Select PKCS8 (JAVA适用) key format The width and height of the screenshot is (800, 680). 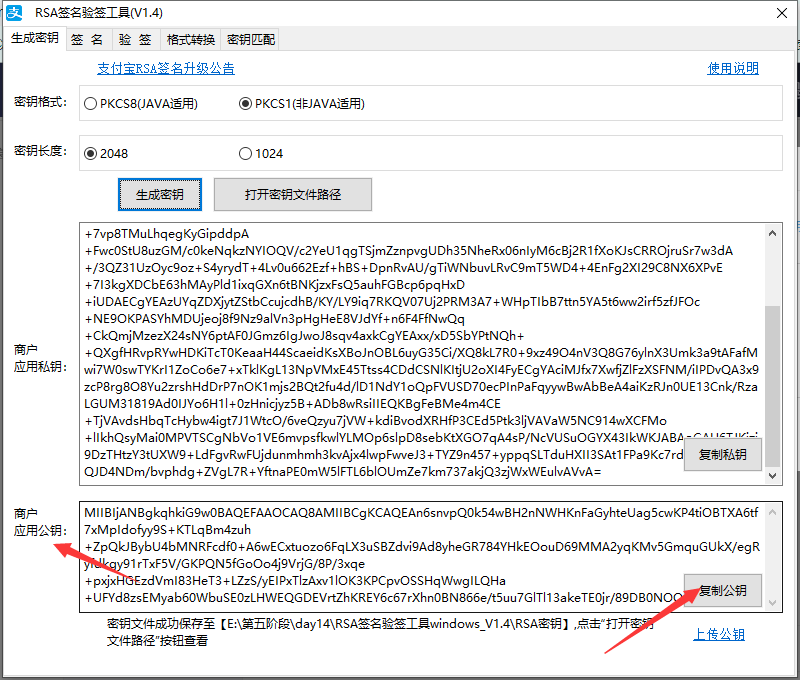point(91,103)
